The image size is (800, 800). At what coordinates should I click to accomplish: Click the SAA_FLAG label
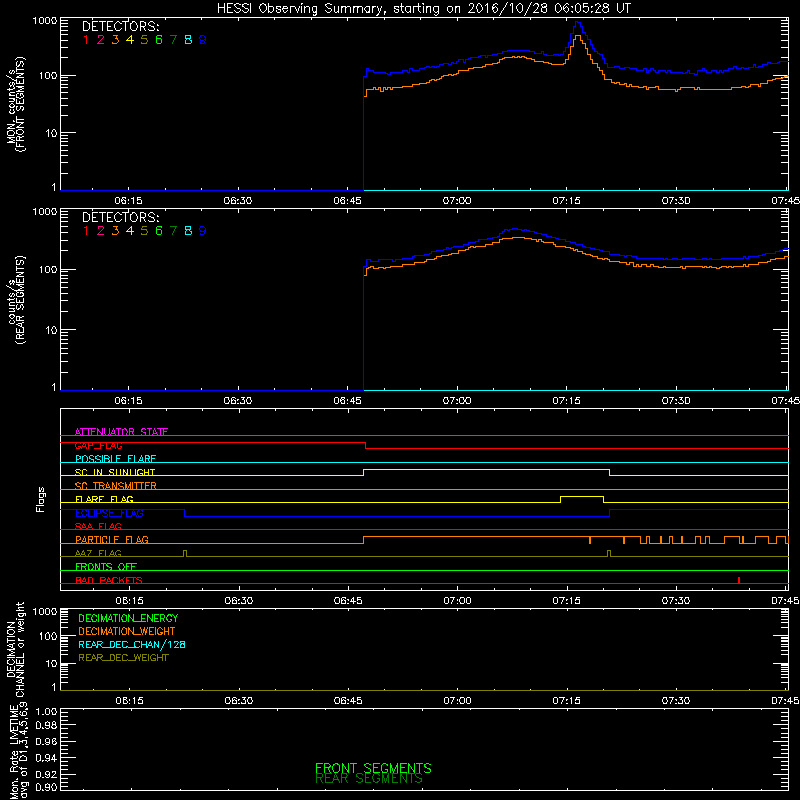click(x=98, y=526)
